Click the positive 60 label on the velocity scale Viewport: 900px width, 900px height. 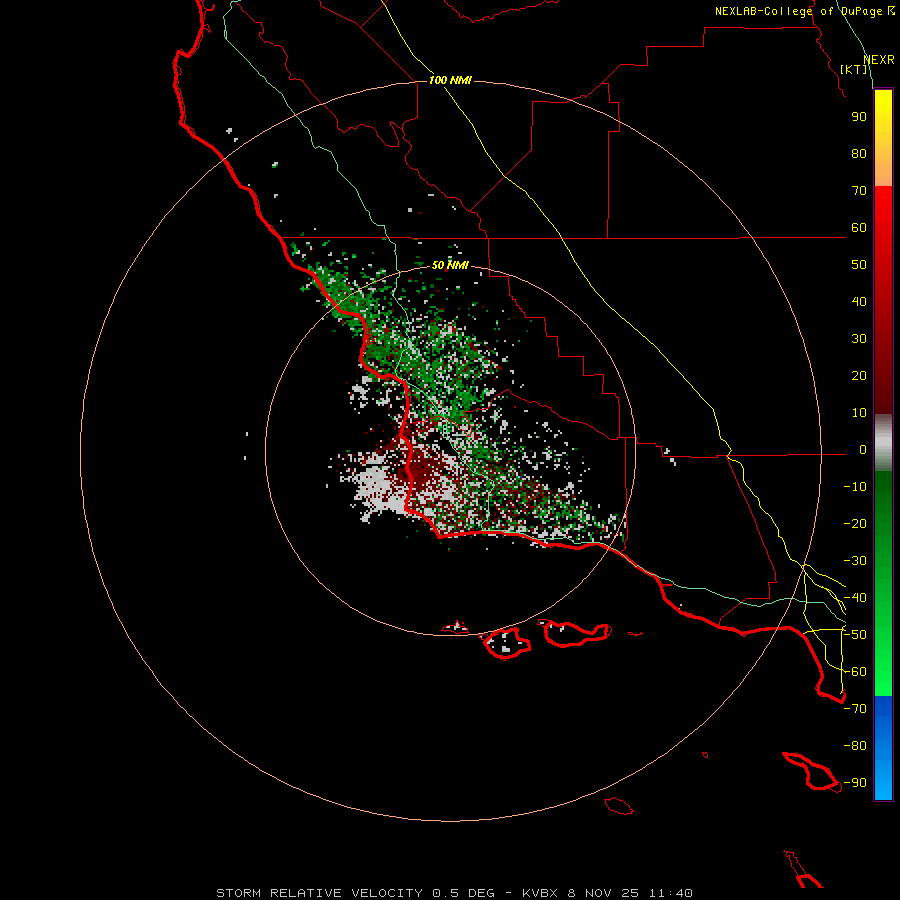859,228
